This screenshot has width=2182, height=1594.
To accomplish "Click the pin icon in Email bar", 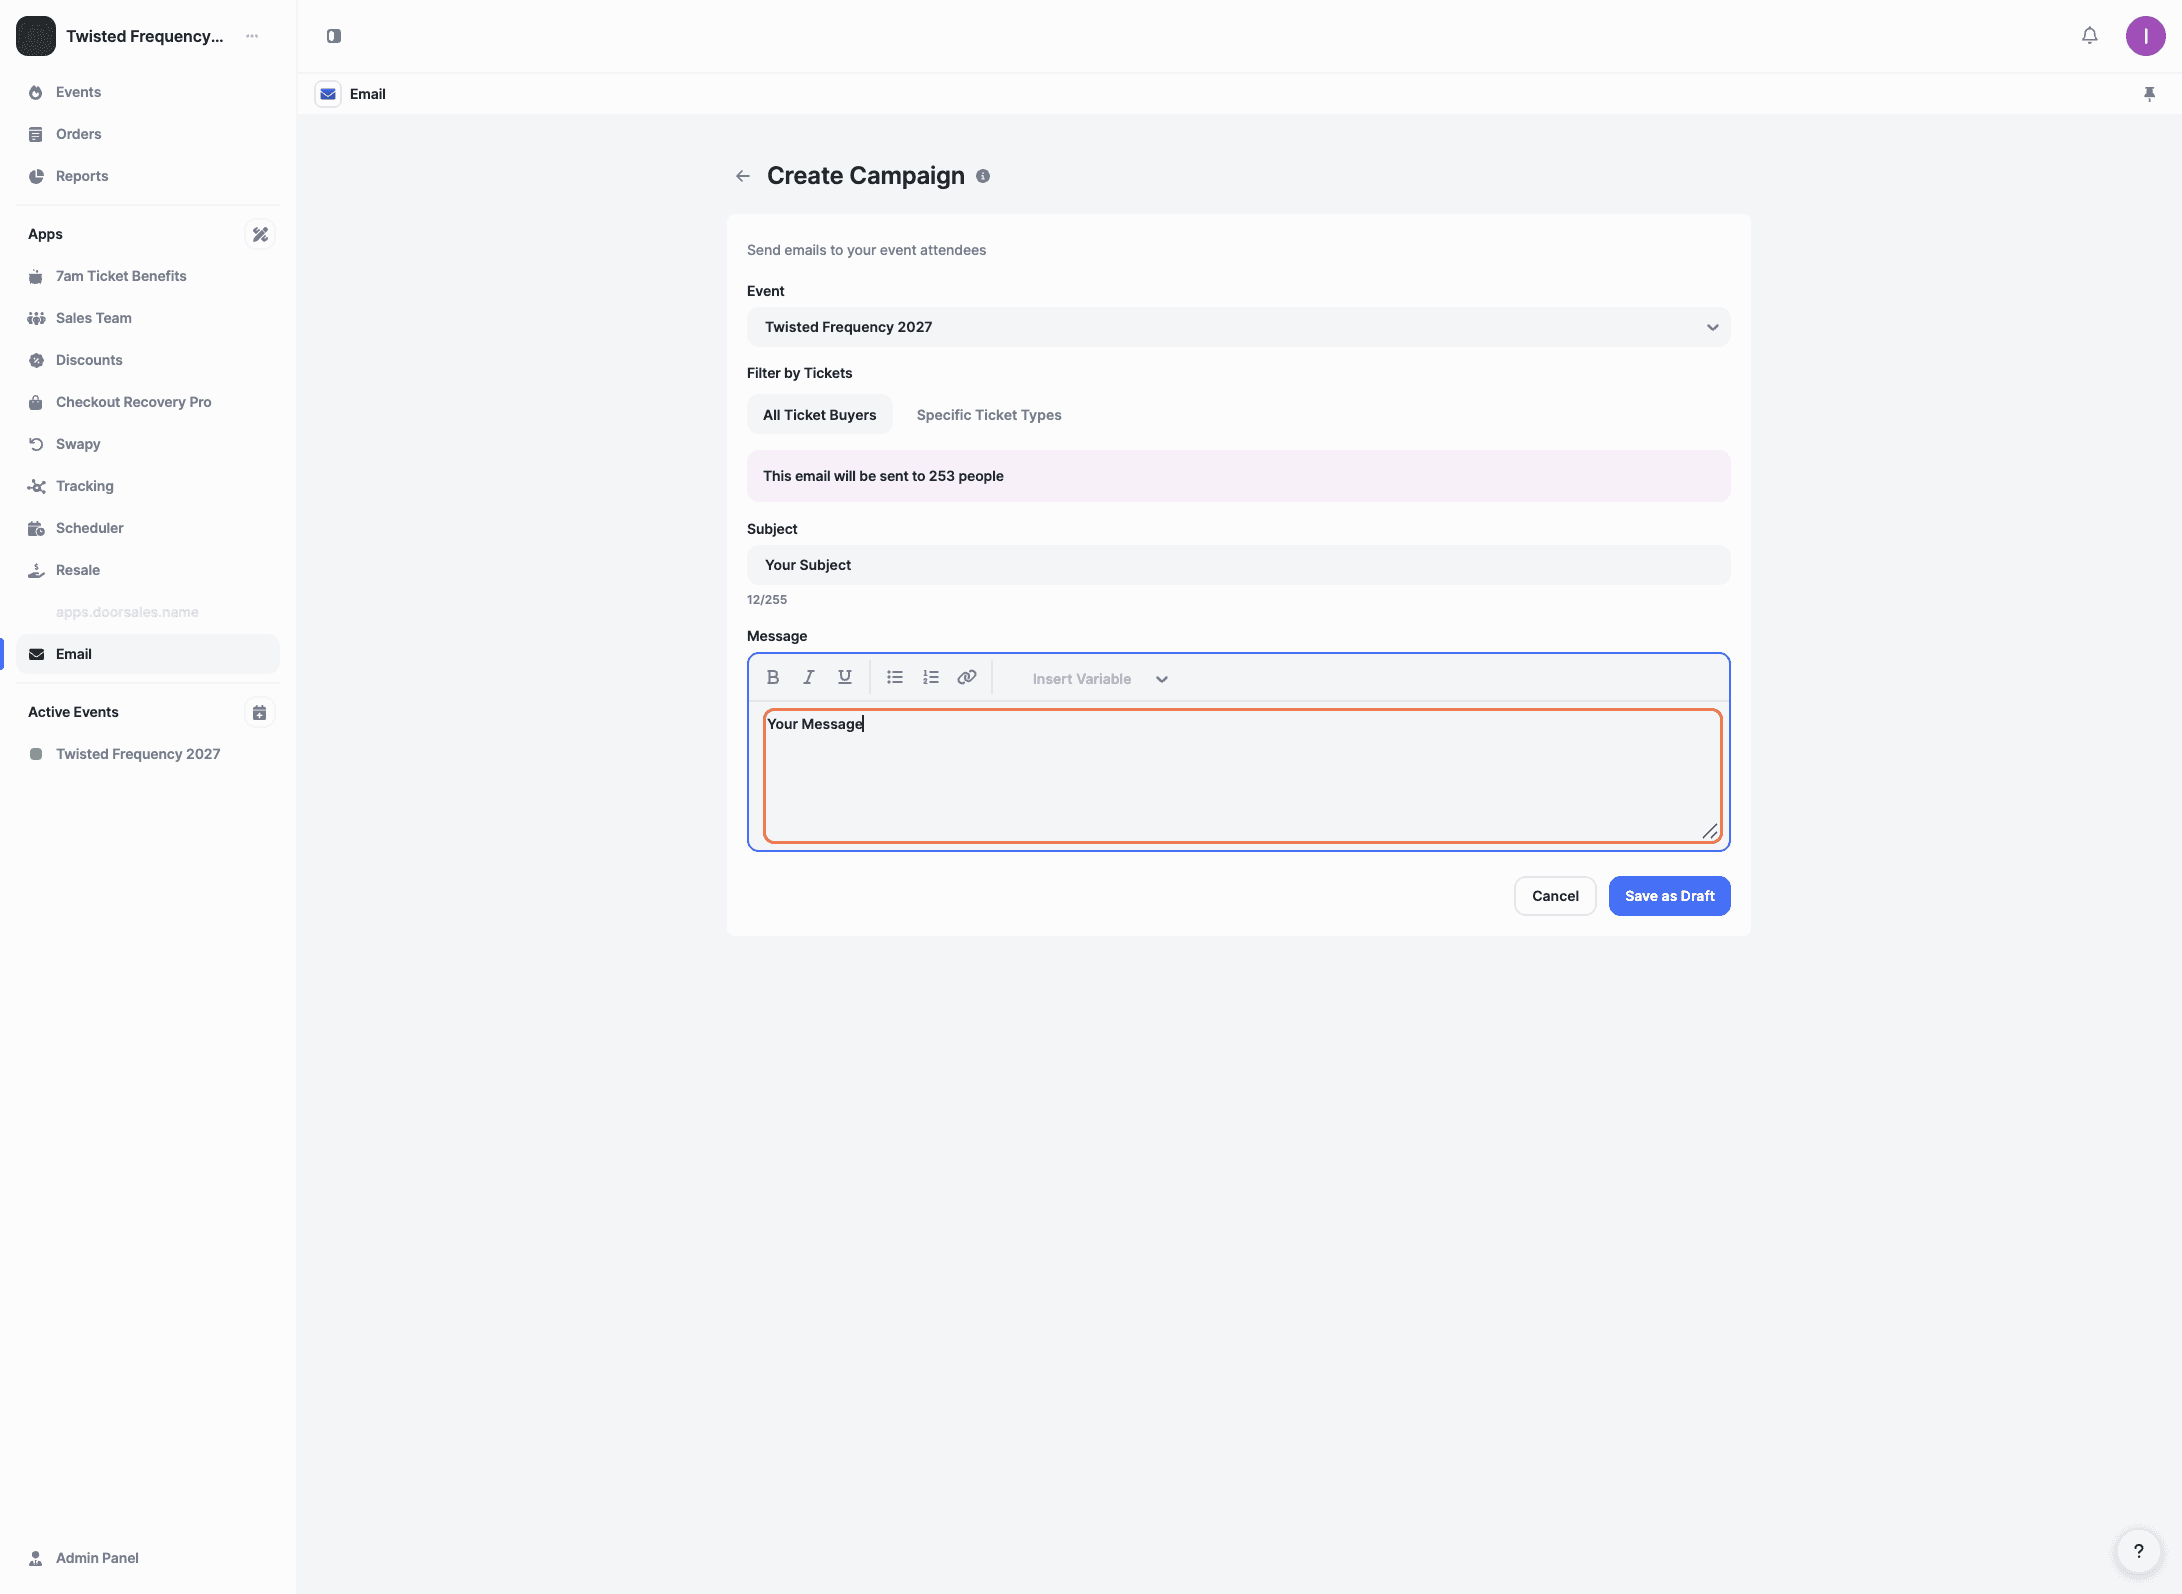I will click(2149, 94).
